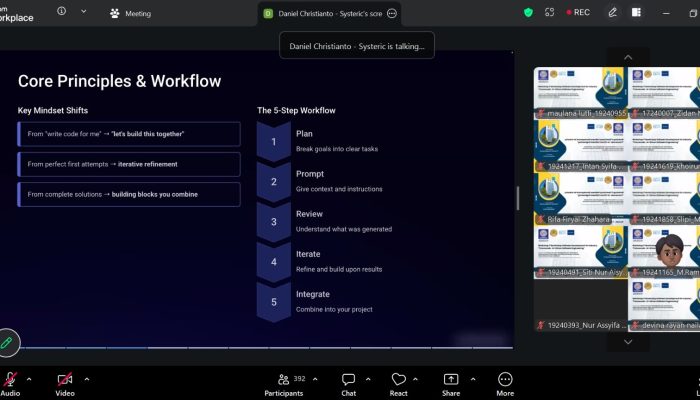Click the Prompt step heading
Image resolution: width=700 pixels, height=400 pixels.
tap(310, 174)
